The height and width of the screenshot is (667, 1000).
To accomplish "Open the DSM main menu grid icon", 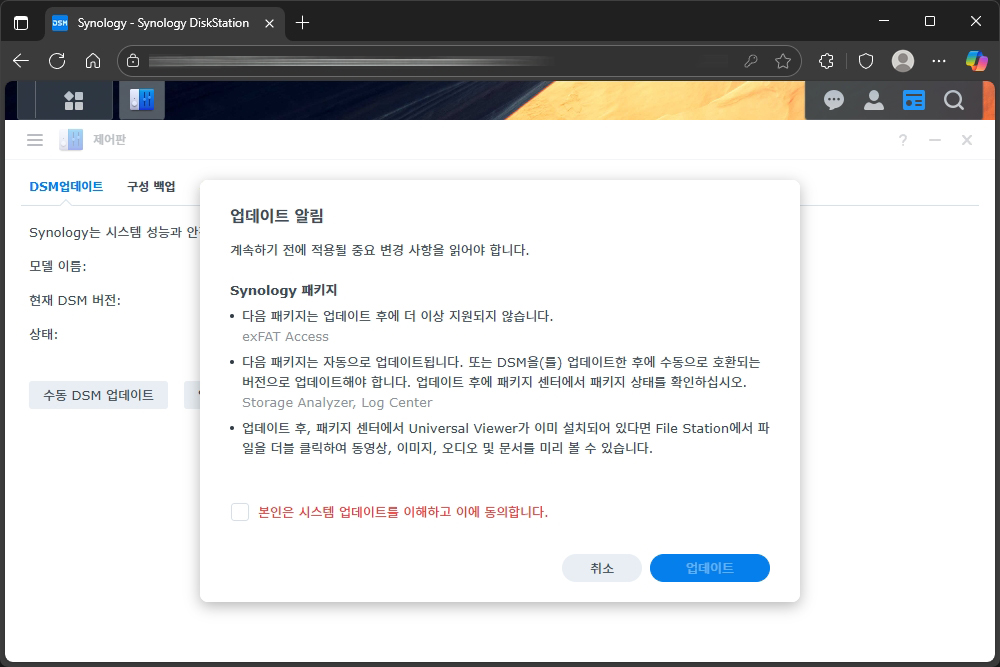I will [x=73, y=100].
